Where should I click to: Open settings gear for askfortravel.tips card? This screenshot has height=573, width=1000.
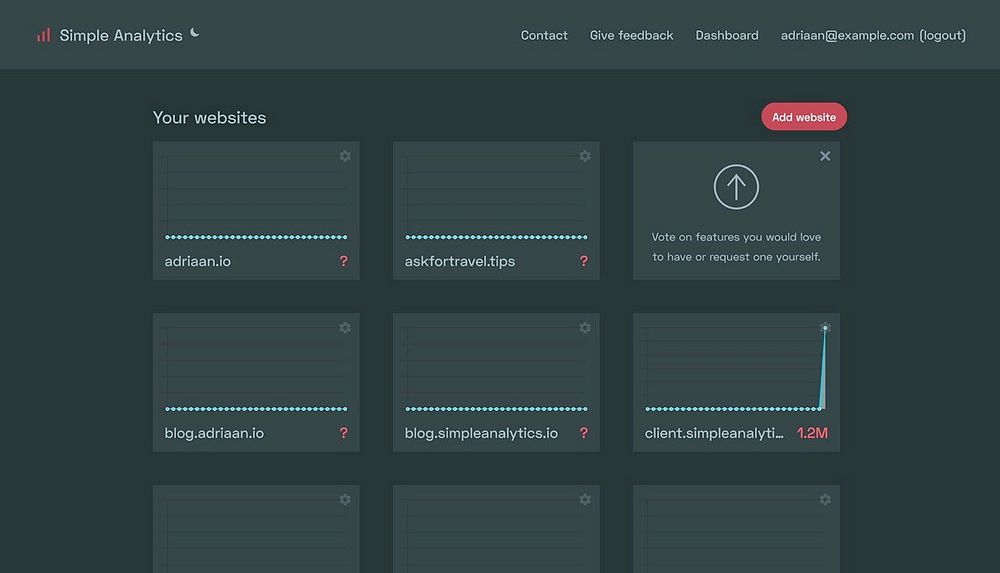click(585, 156)
